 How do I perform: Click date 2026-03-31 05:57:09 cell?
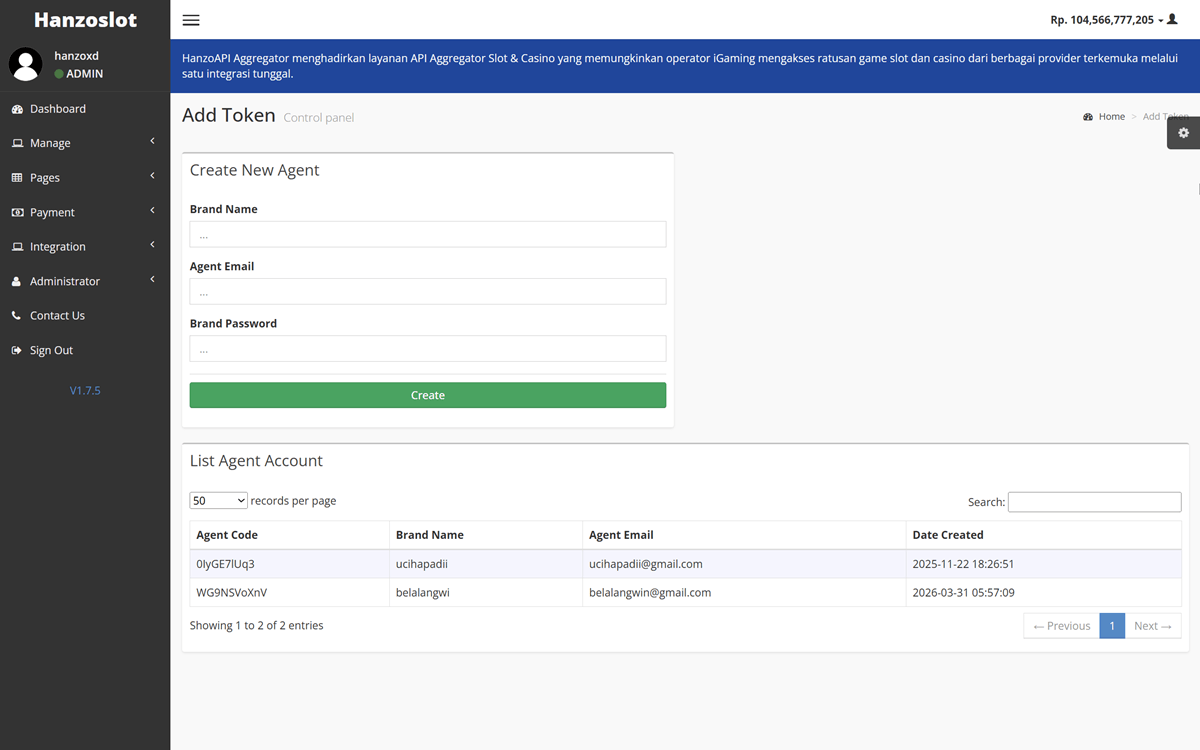pyautogui.click(x=1044, y=593)
